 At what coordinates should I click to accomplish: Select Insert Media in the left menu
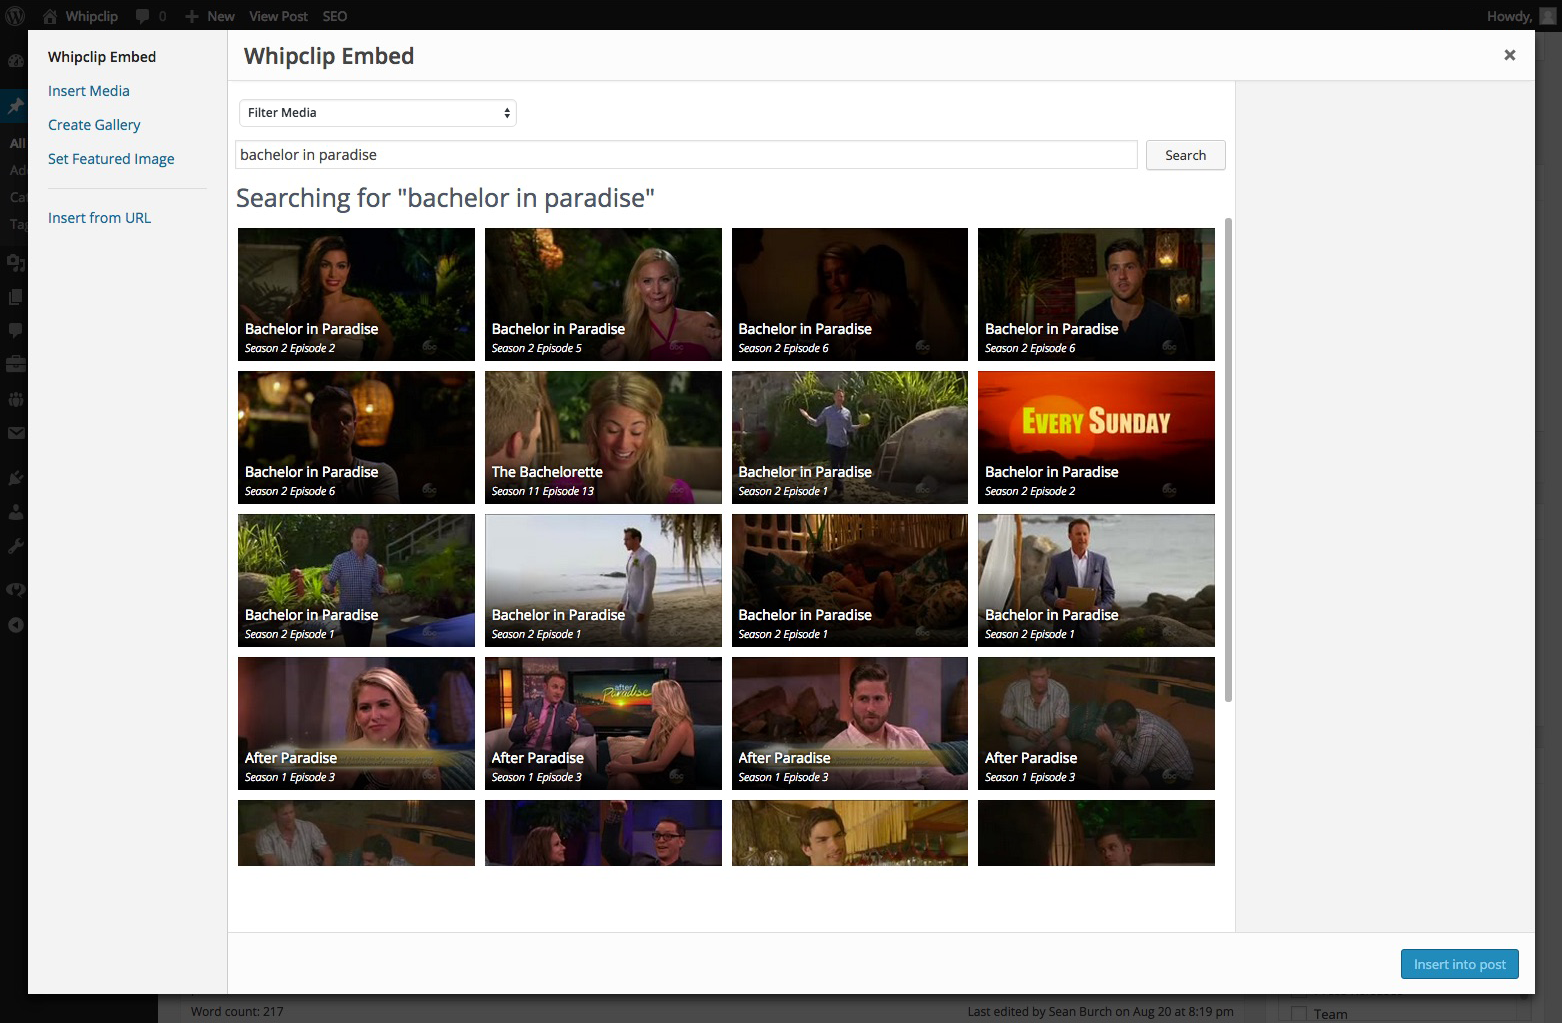point(89,91)
